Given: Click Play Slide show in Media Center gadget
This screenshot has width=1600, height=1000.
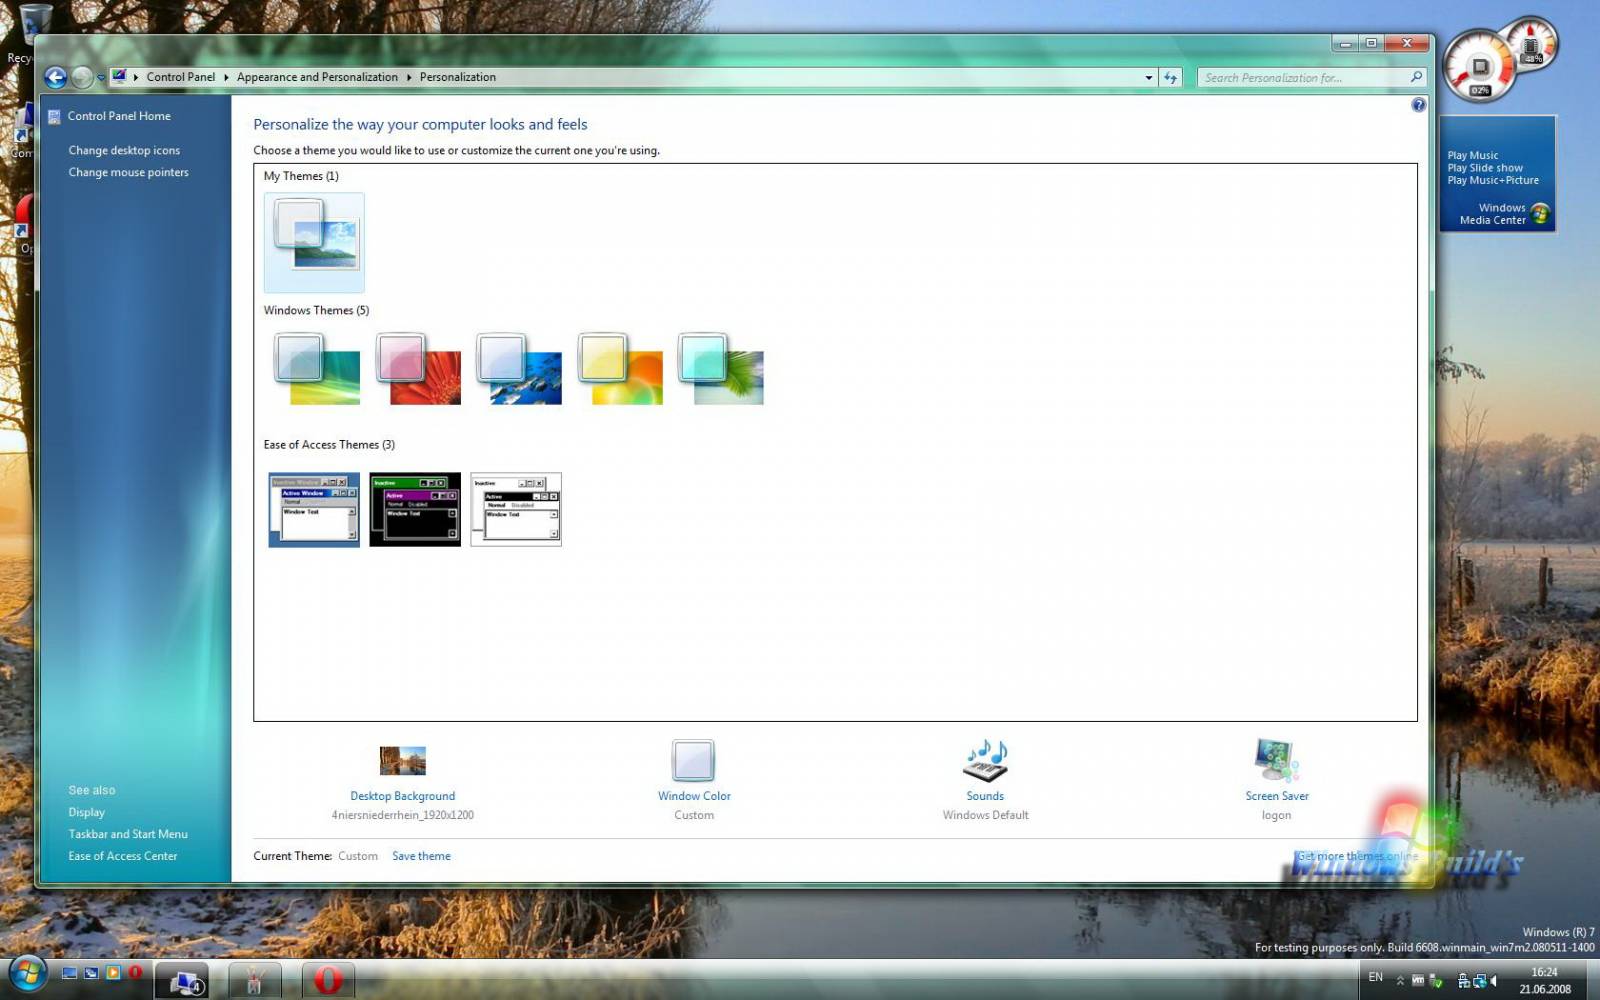Looking at the screenshot, I should point(1485,168).
